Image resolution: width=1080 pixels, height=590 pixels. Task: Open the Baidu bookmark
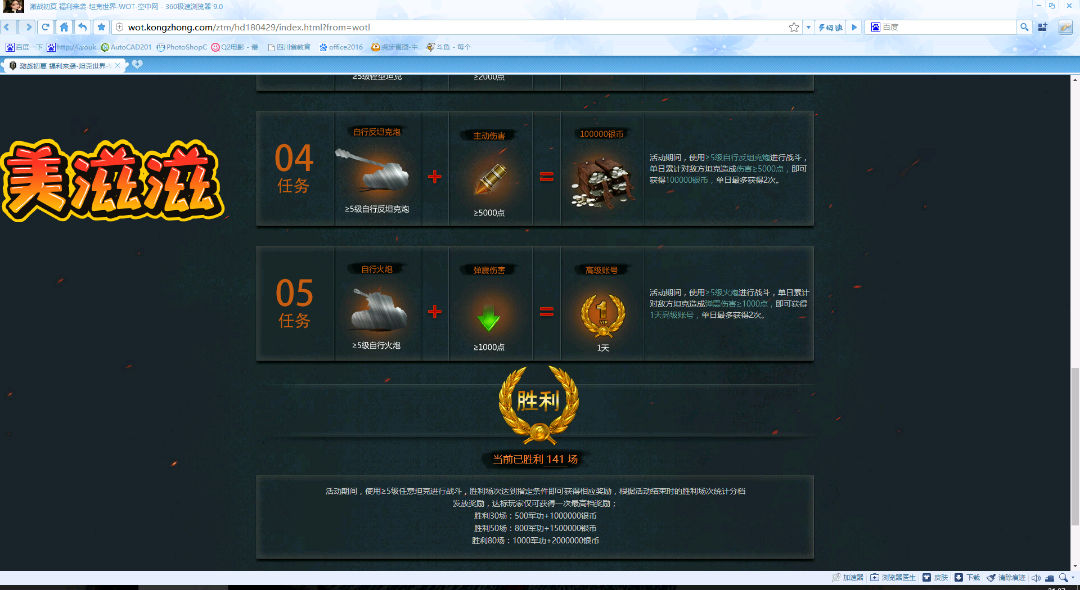24,47
